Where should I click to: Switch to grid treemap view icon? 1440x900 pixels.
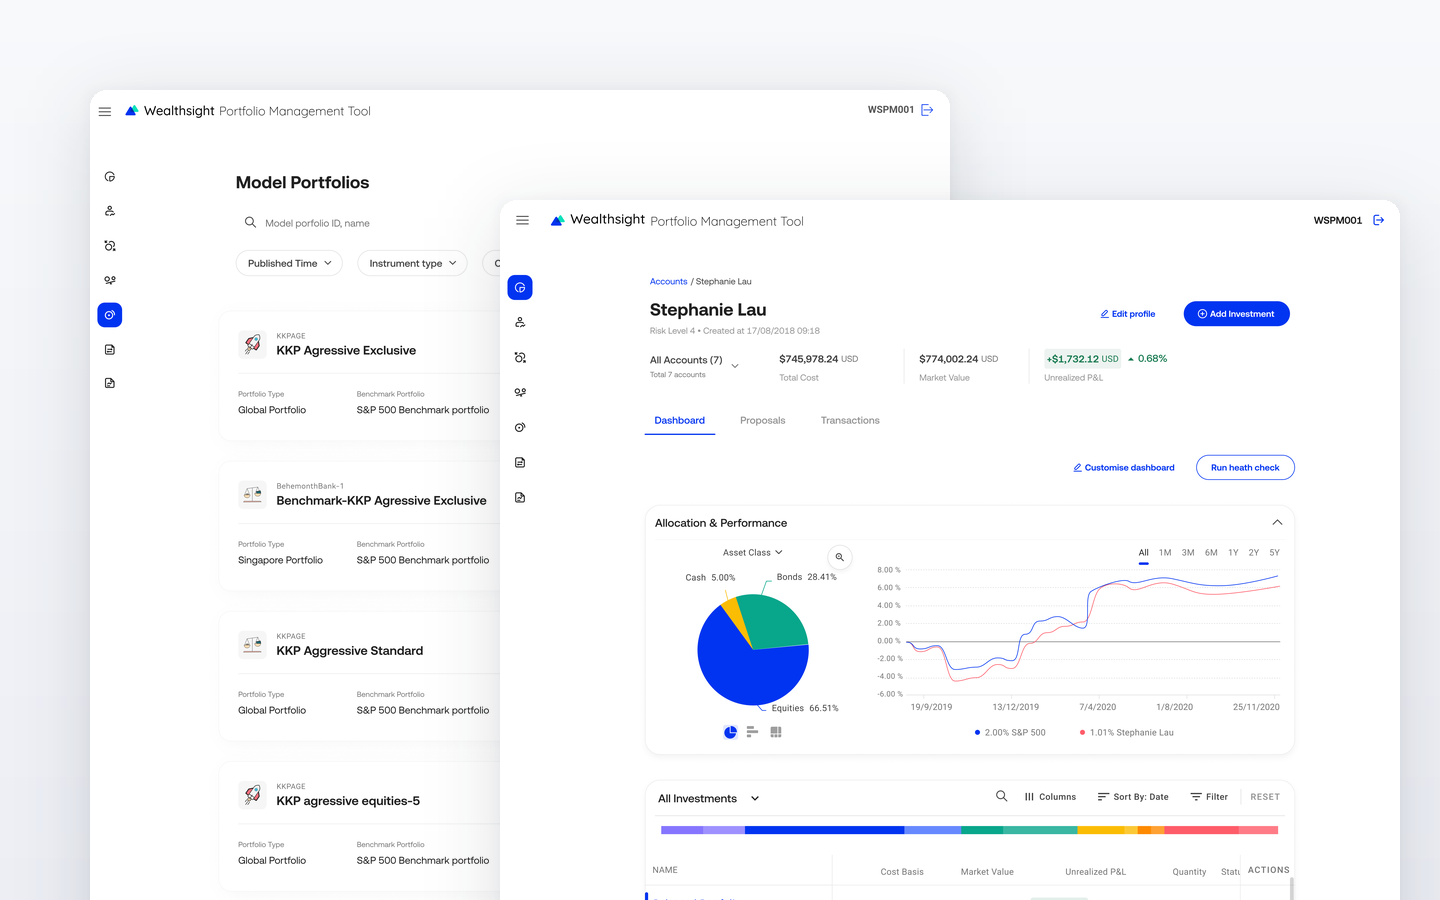pos(776,732)
